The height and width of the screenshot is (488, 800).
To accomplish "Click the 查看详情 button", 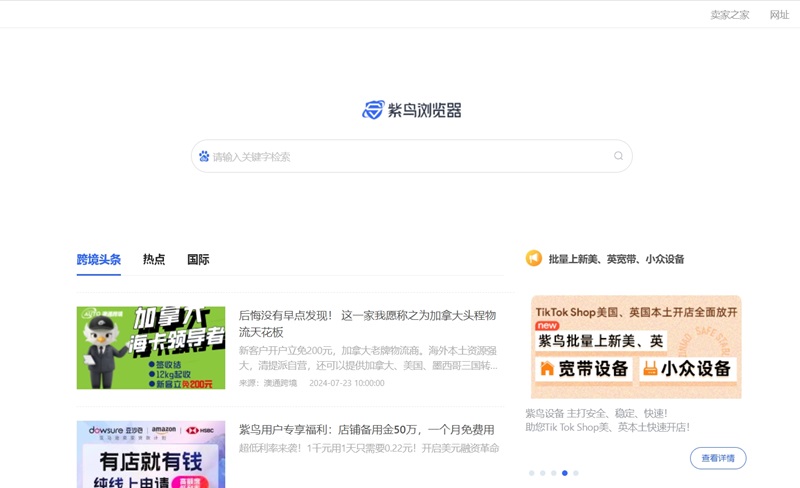I will [x=718, y=458].
